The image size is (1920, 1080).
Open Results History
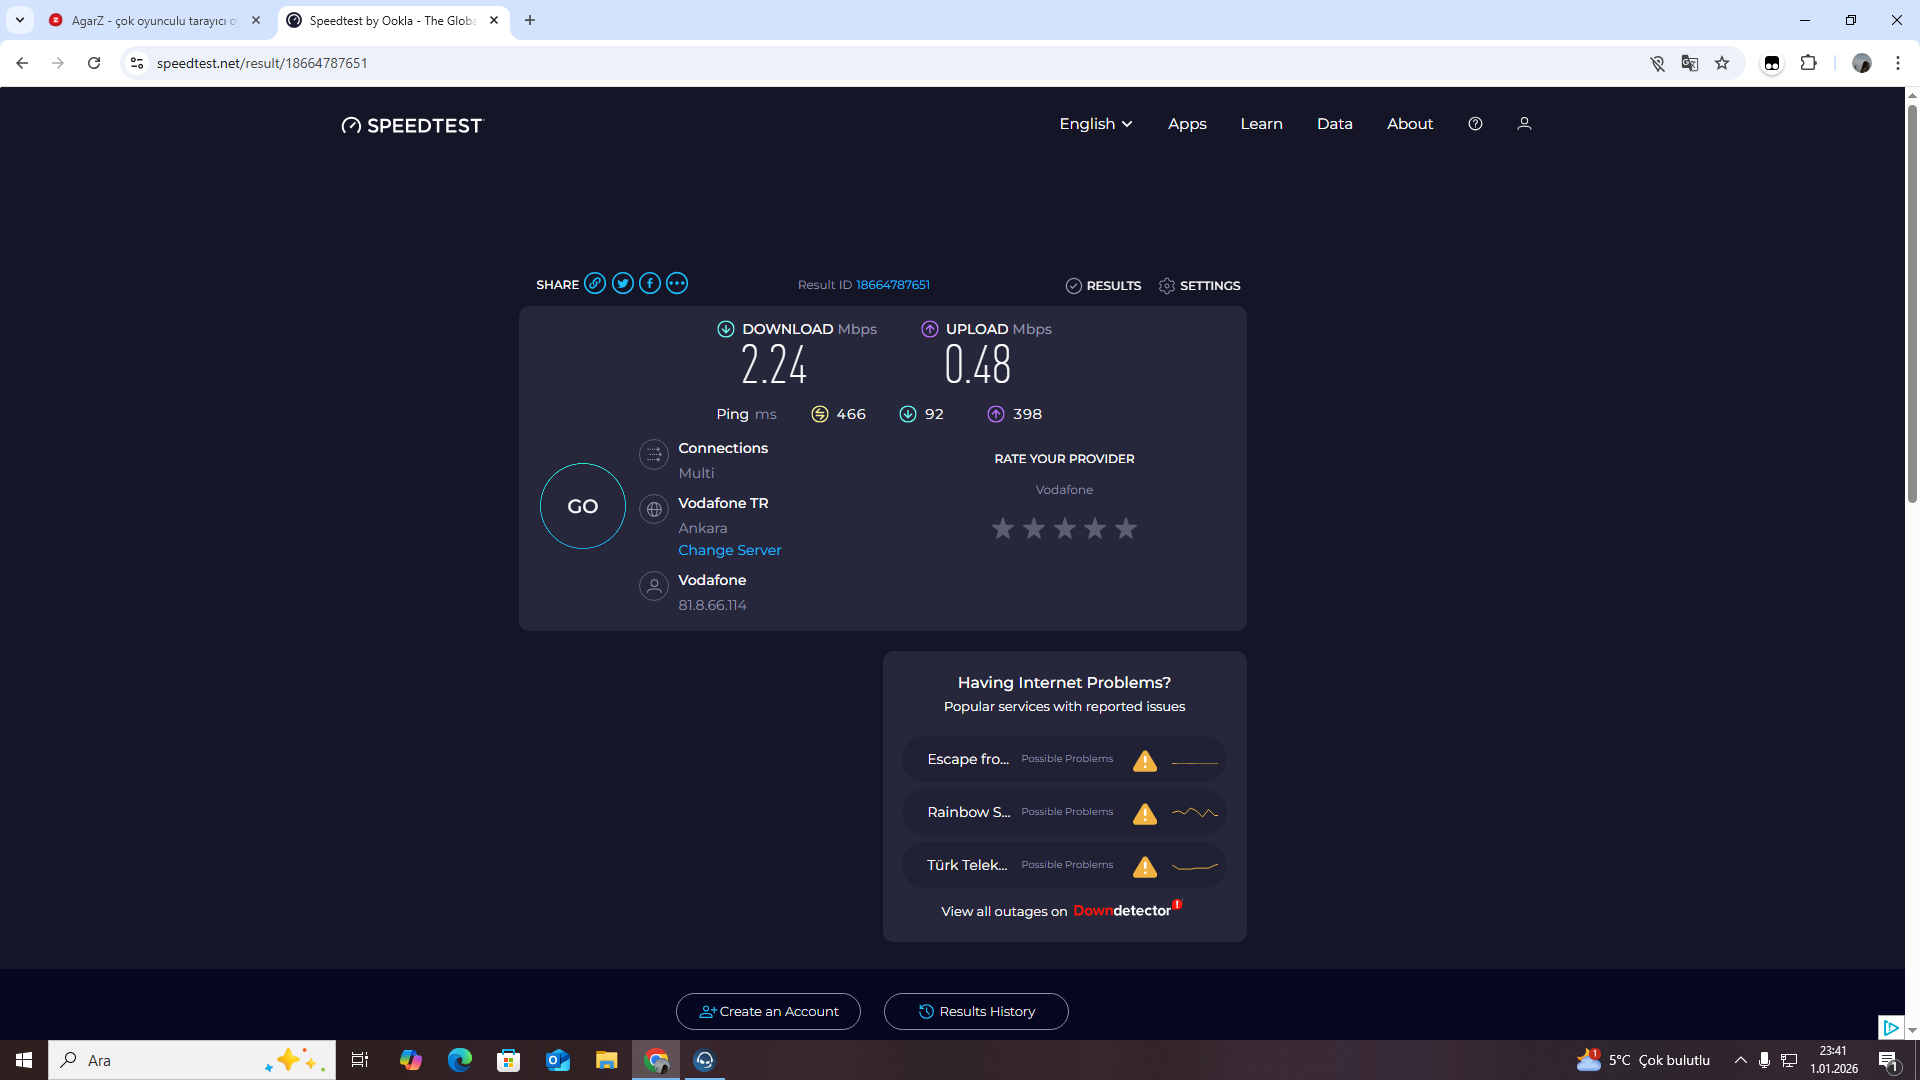pyautogui.click(x=976, y=1012)
